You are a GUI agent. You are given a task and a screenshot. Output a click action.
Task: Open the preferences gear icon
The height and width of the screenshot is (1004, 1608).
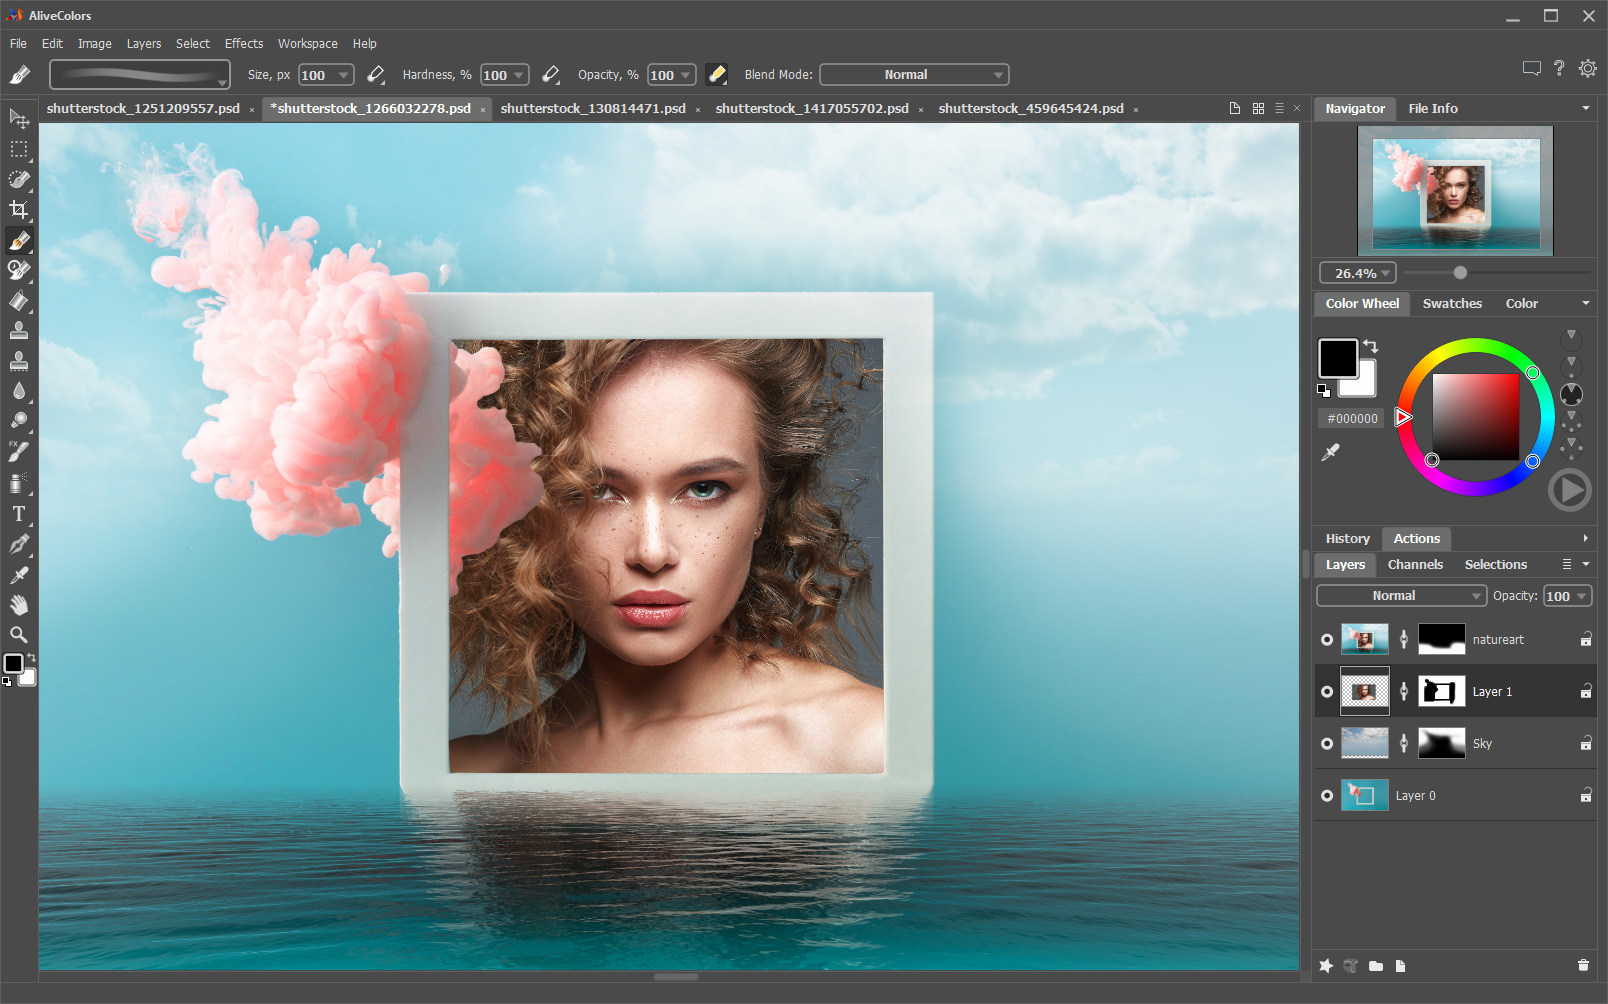(x=1587, y=68)
